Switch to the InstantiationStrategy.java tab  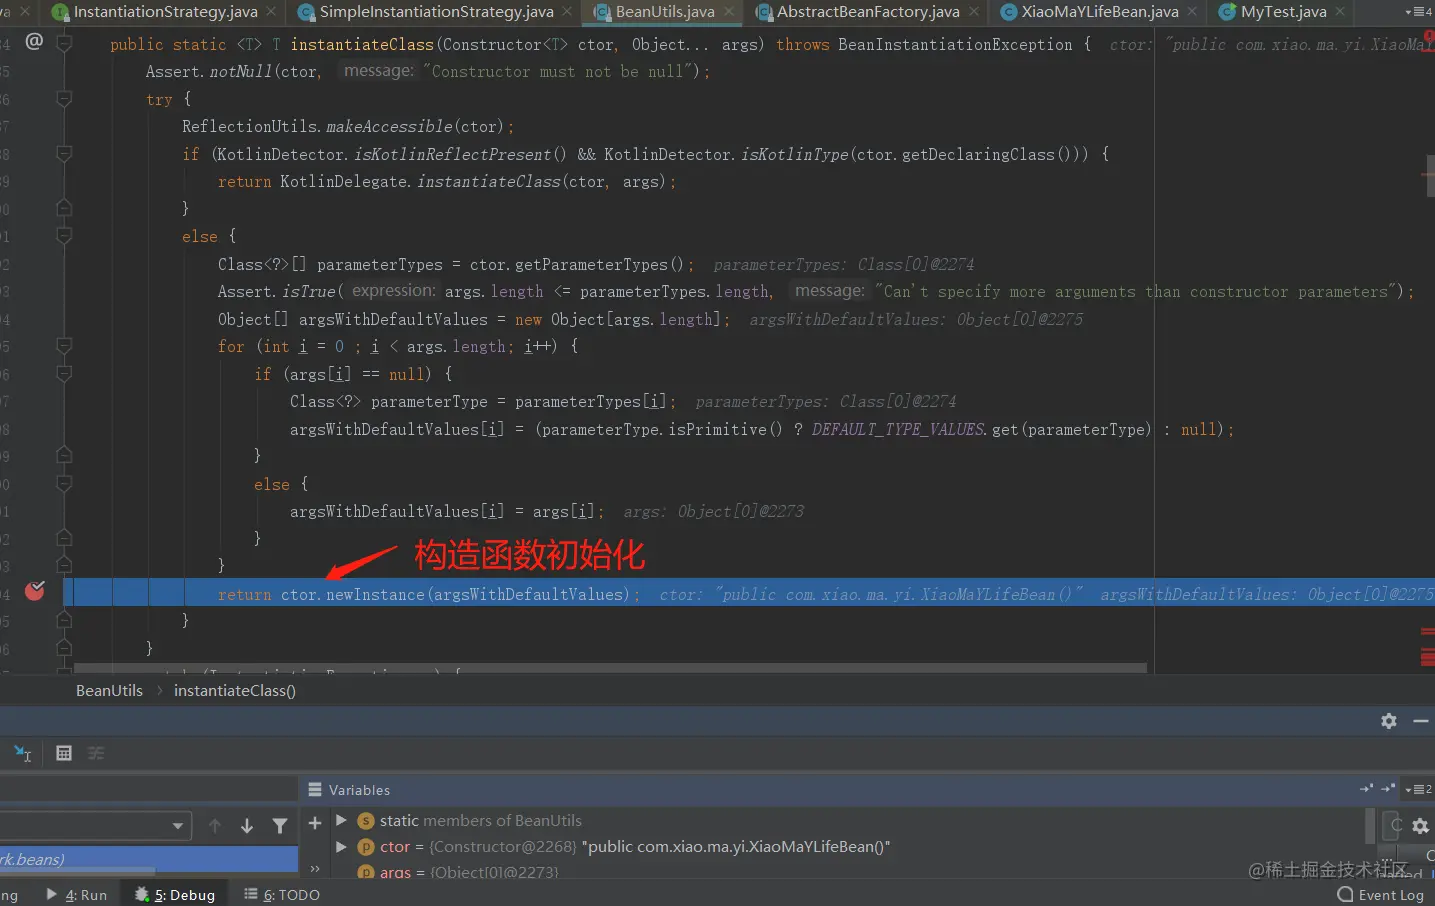[165, 12]
